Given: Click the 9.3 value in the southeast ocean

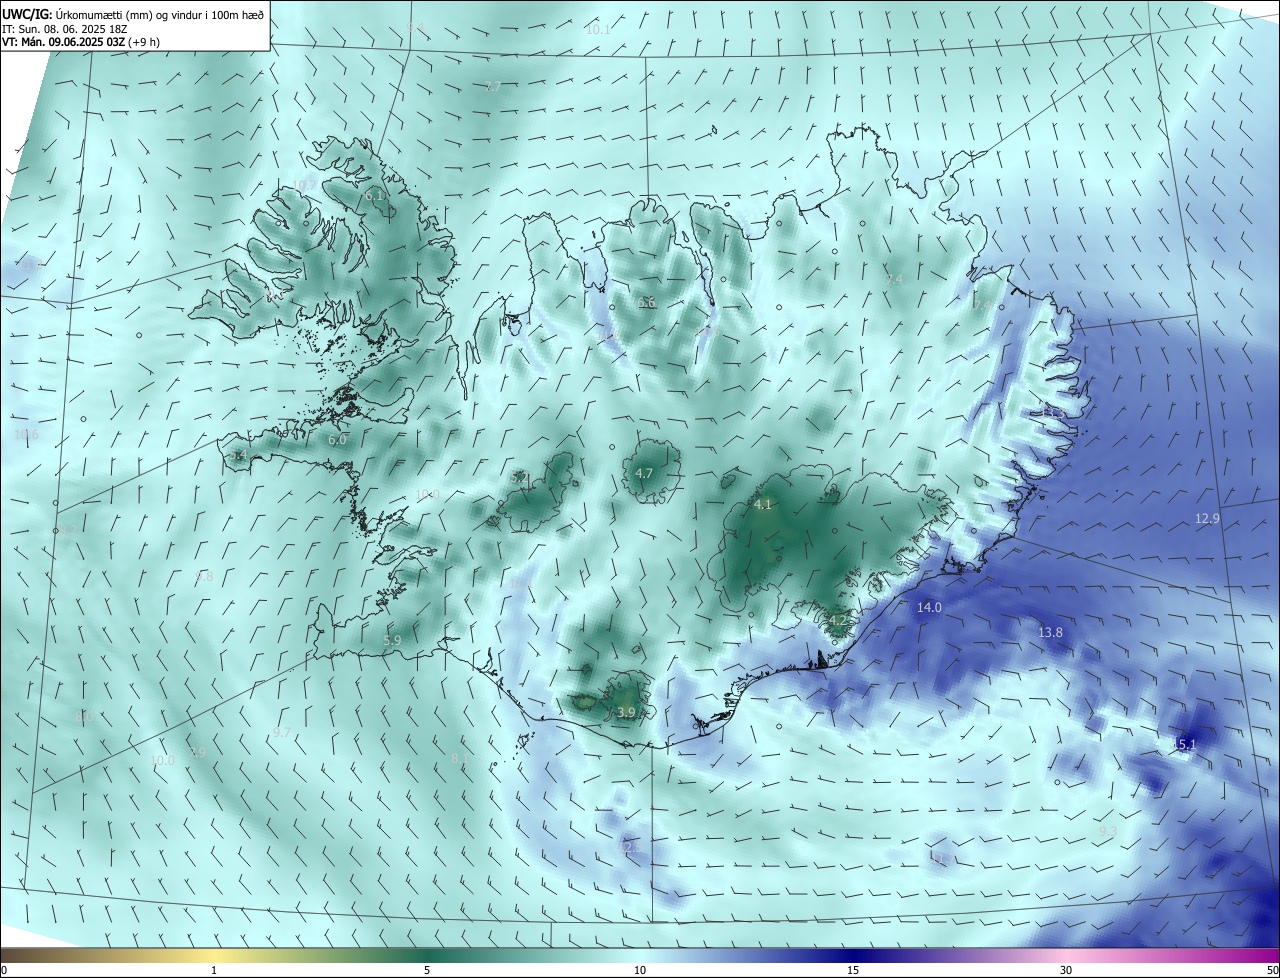Looking at the screenshot, I should [x=1108, y=831].
